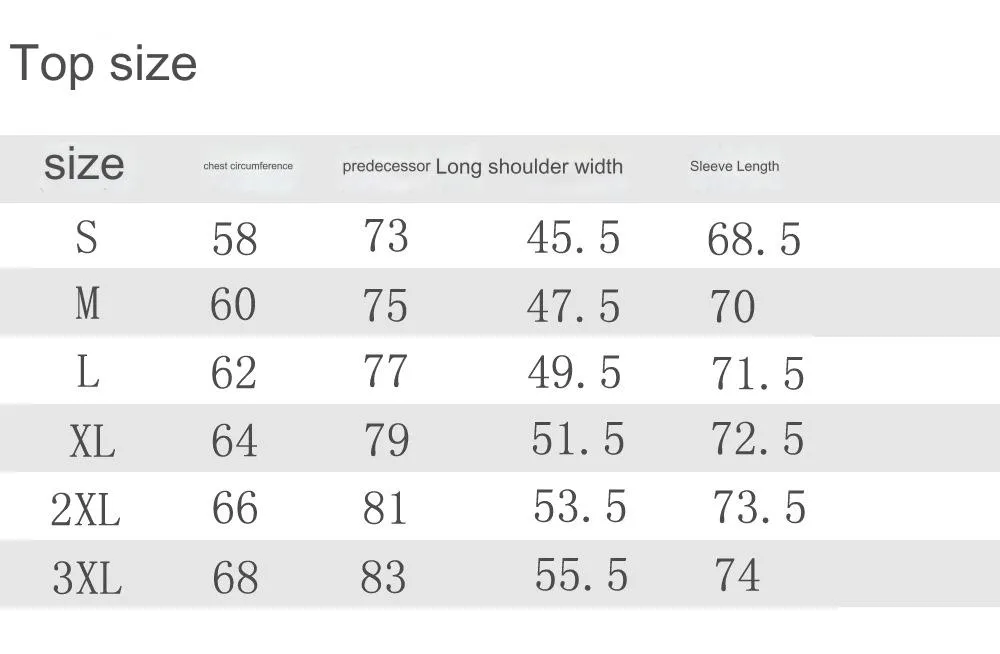The image size is (1000, 654).
Task: Select the L size row label
Action: [88, 372]
